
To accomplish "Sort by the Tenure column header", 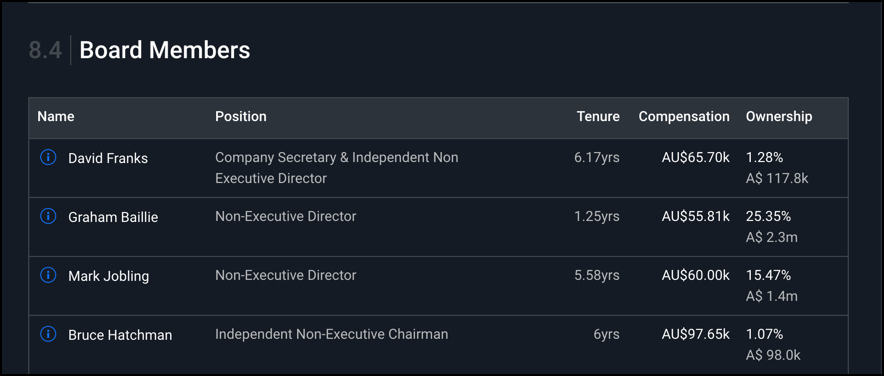I will point(598,117).
